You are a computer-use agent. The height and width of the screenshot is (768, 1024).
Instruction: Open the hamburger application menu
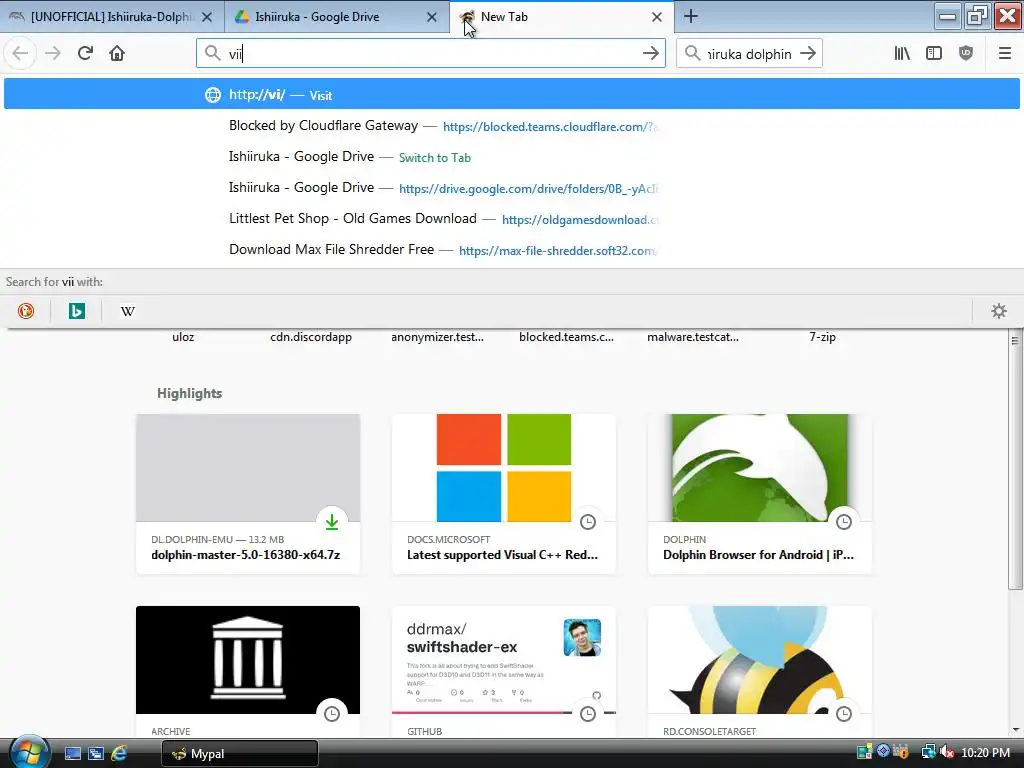1005,53
